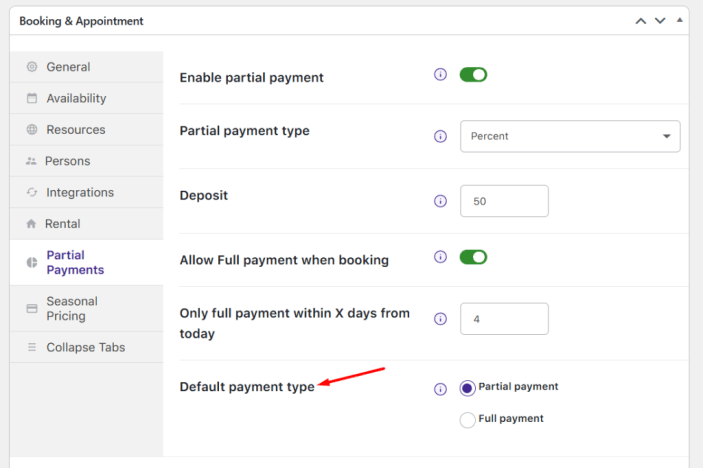The height and width of the screenshot is (468, 703).
Task: Collapse the Booking & Appointment panel
Action: [x=680, y=20]
